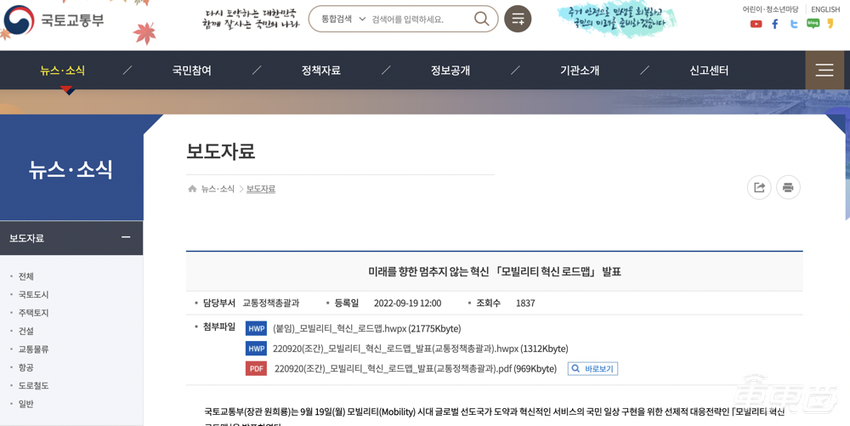The image size is (850, 426).
Task: Open the Twitter icon
Action: point(794,24)
